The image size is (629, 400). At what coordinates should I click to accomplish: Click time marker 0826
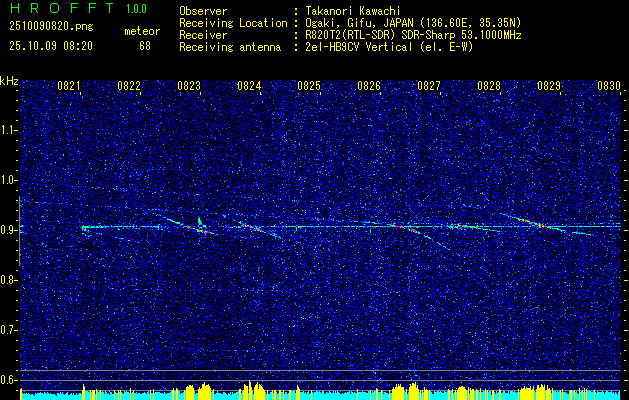(x=369, y=85)
